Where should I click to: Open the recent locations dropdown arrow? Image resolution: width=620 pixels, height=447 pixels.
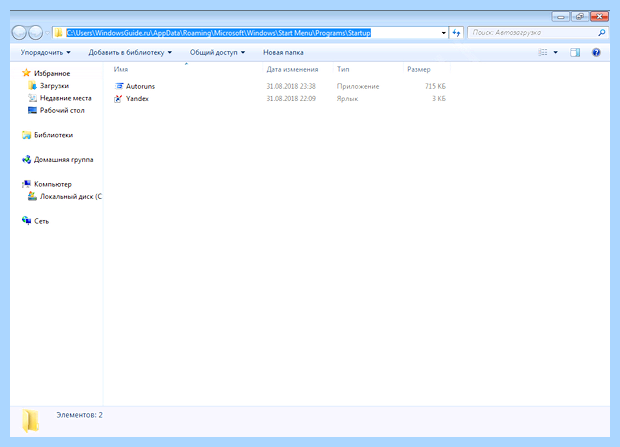[x=47, y=33]
